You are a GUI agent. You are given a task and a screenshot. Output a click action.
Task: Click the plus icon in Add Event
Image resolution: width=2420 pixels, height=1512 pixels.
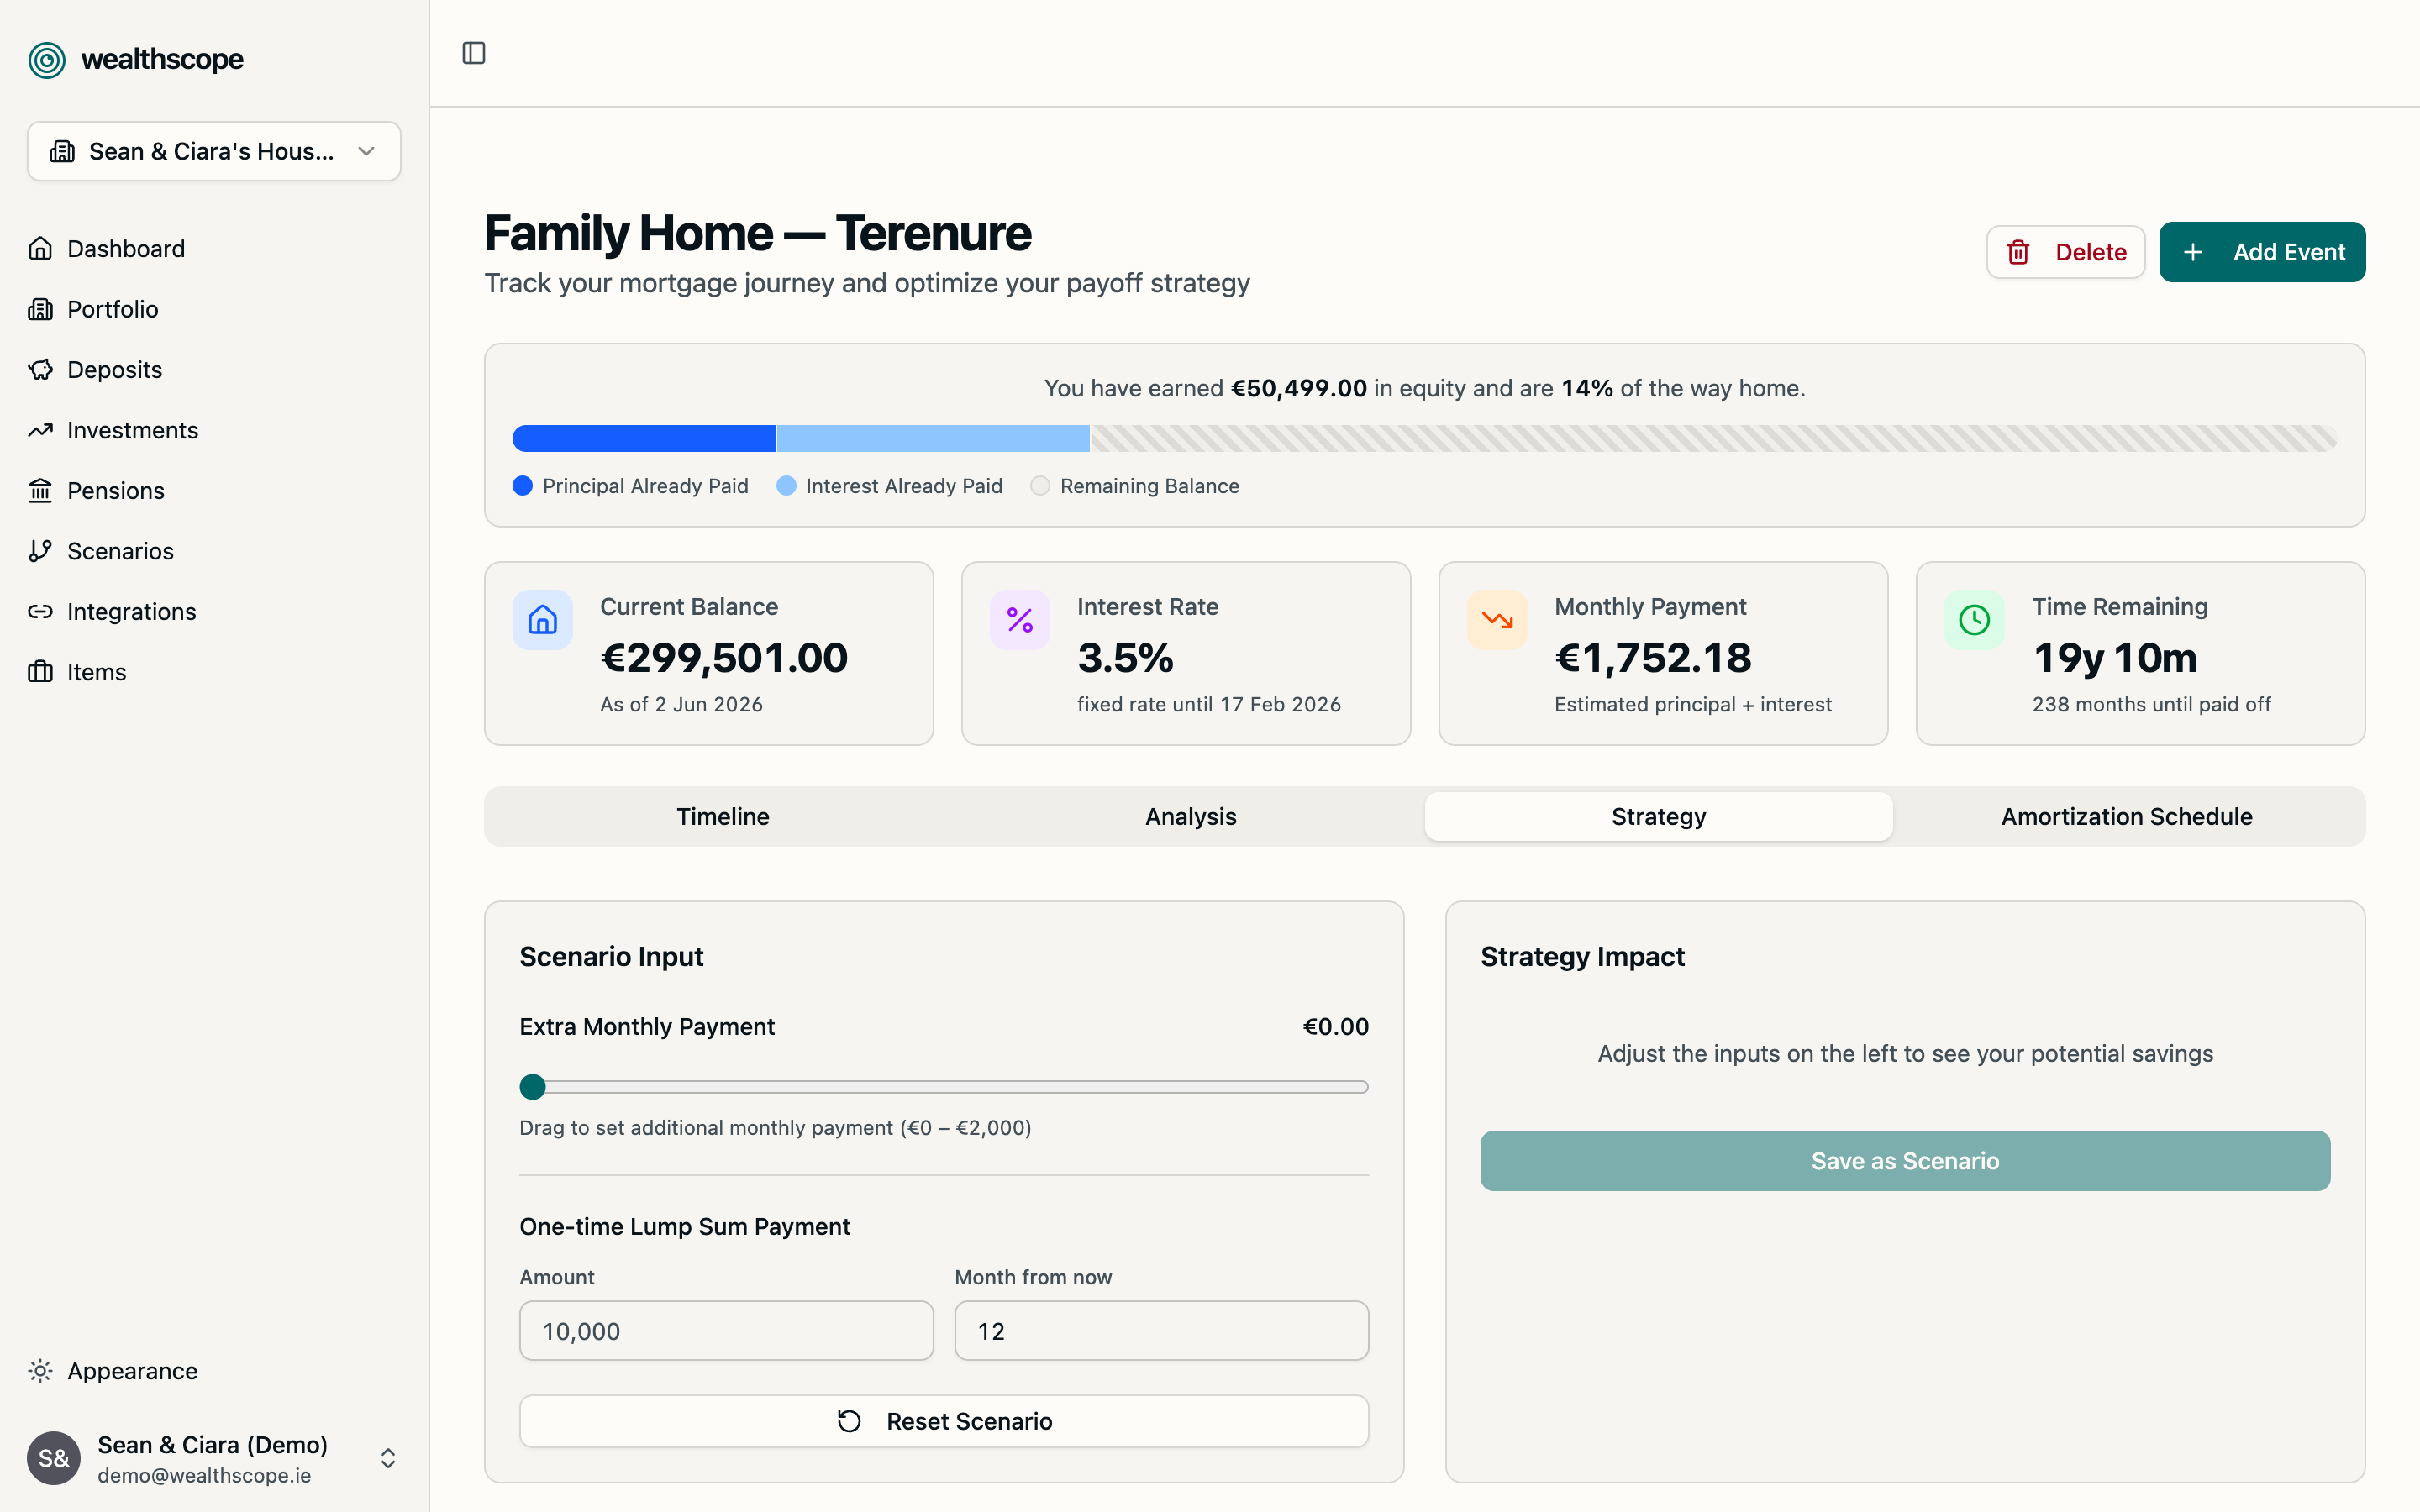point(2193,252)
